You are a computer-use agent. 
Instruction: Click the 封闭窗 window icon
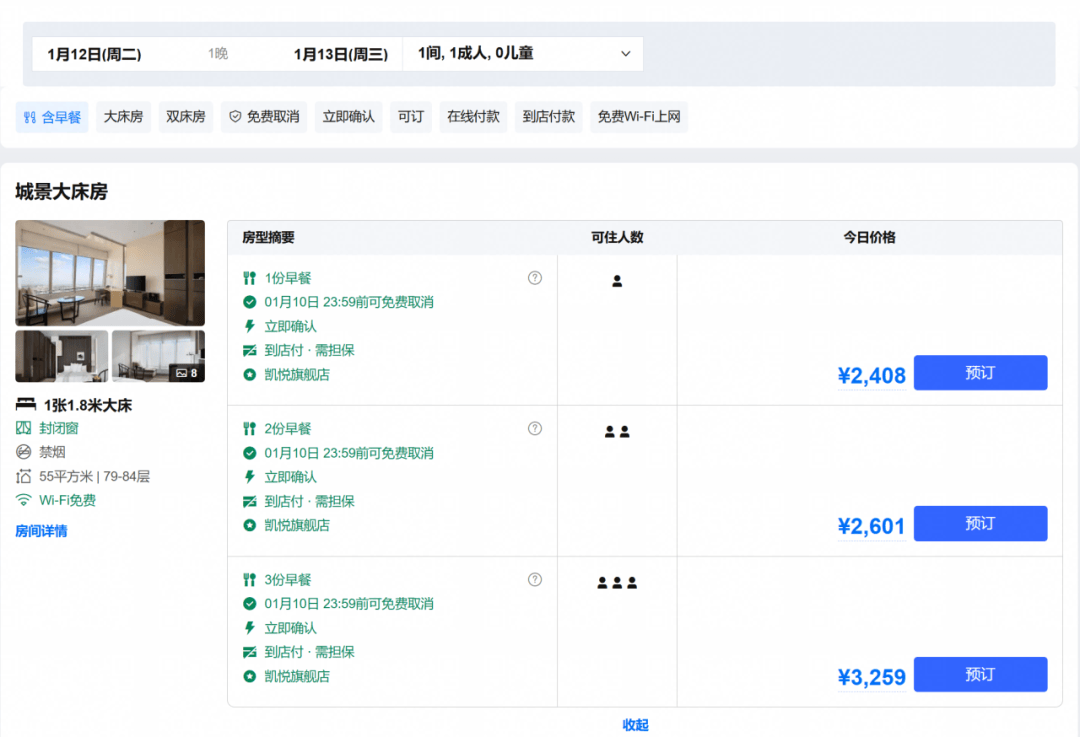23,428
